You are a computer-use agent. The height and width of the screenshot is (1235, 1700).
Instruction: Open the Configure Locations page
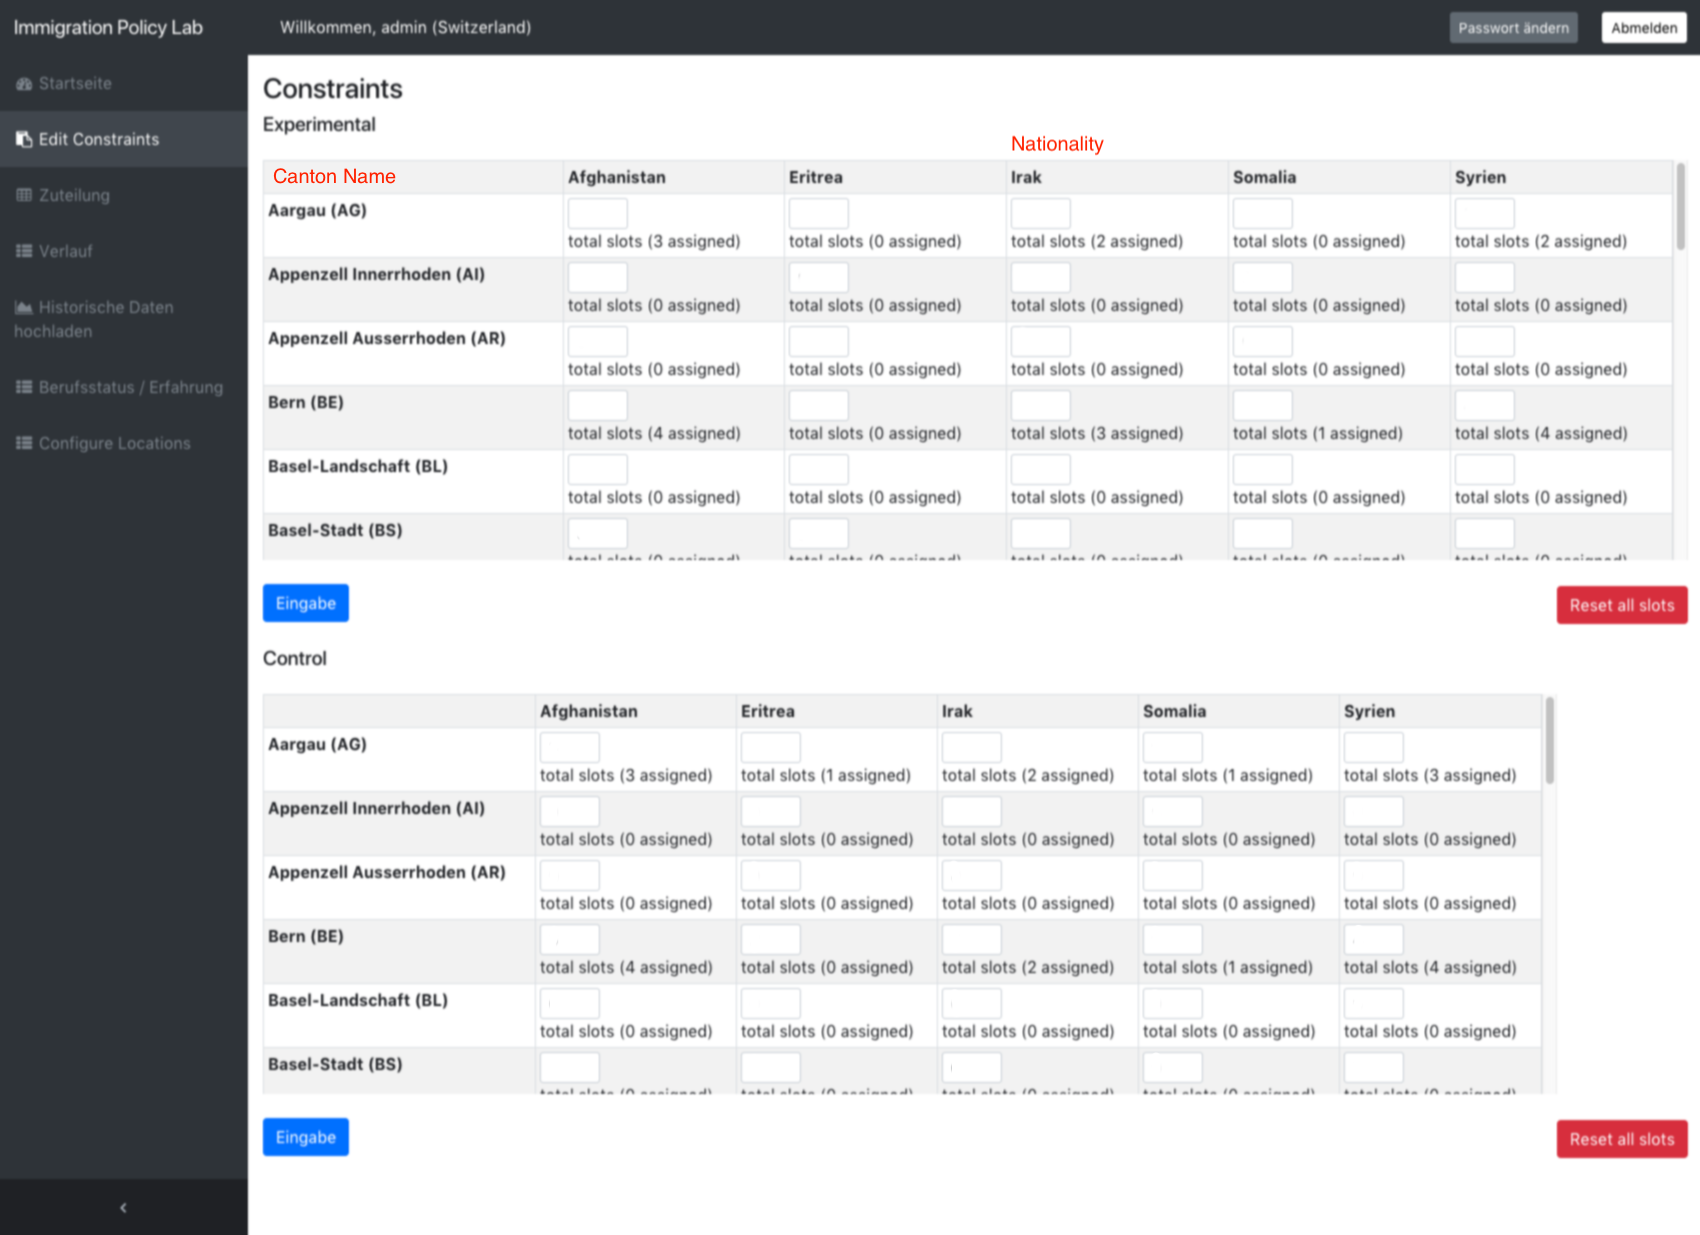point(114,443)
